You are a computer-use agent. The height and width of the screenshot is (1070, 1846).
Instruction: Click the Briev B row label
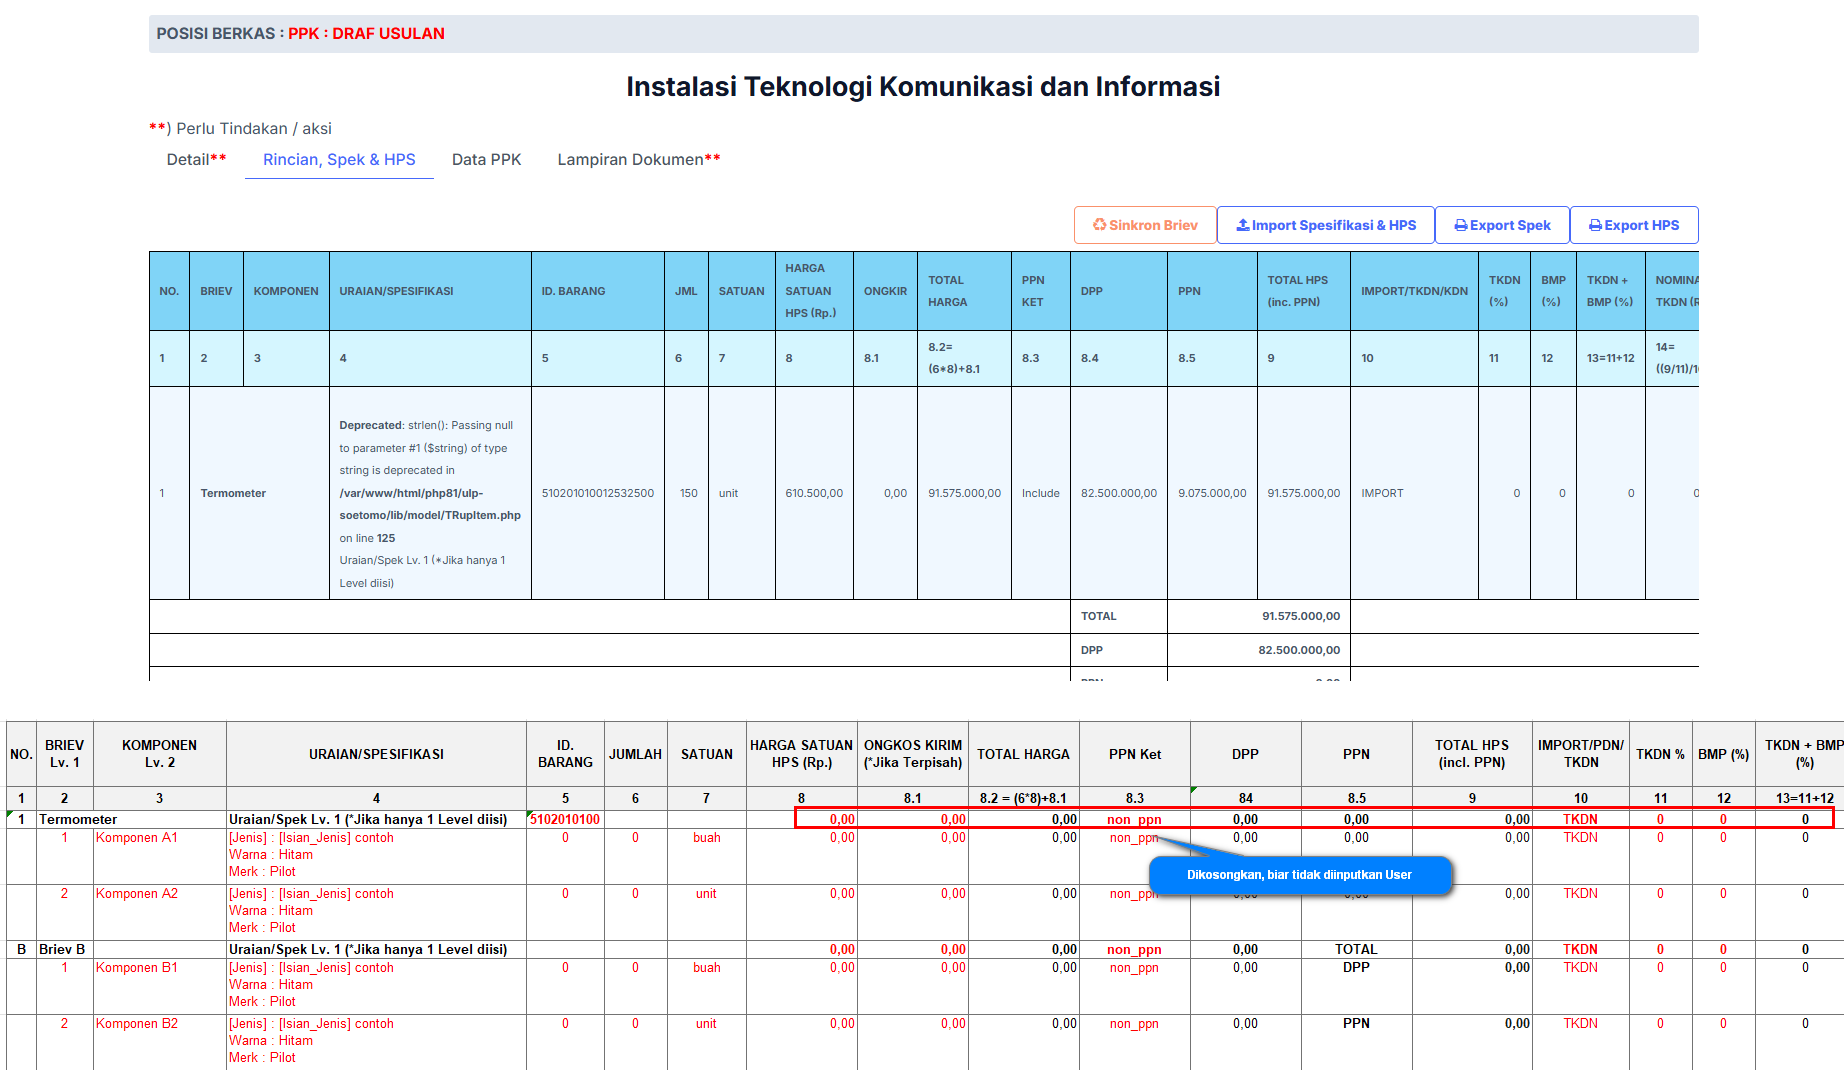point(62,949)
